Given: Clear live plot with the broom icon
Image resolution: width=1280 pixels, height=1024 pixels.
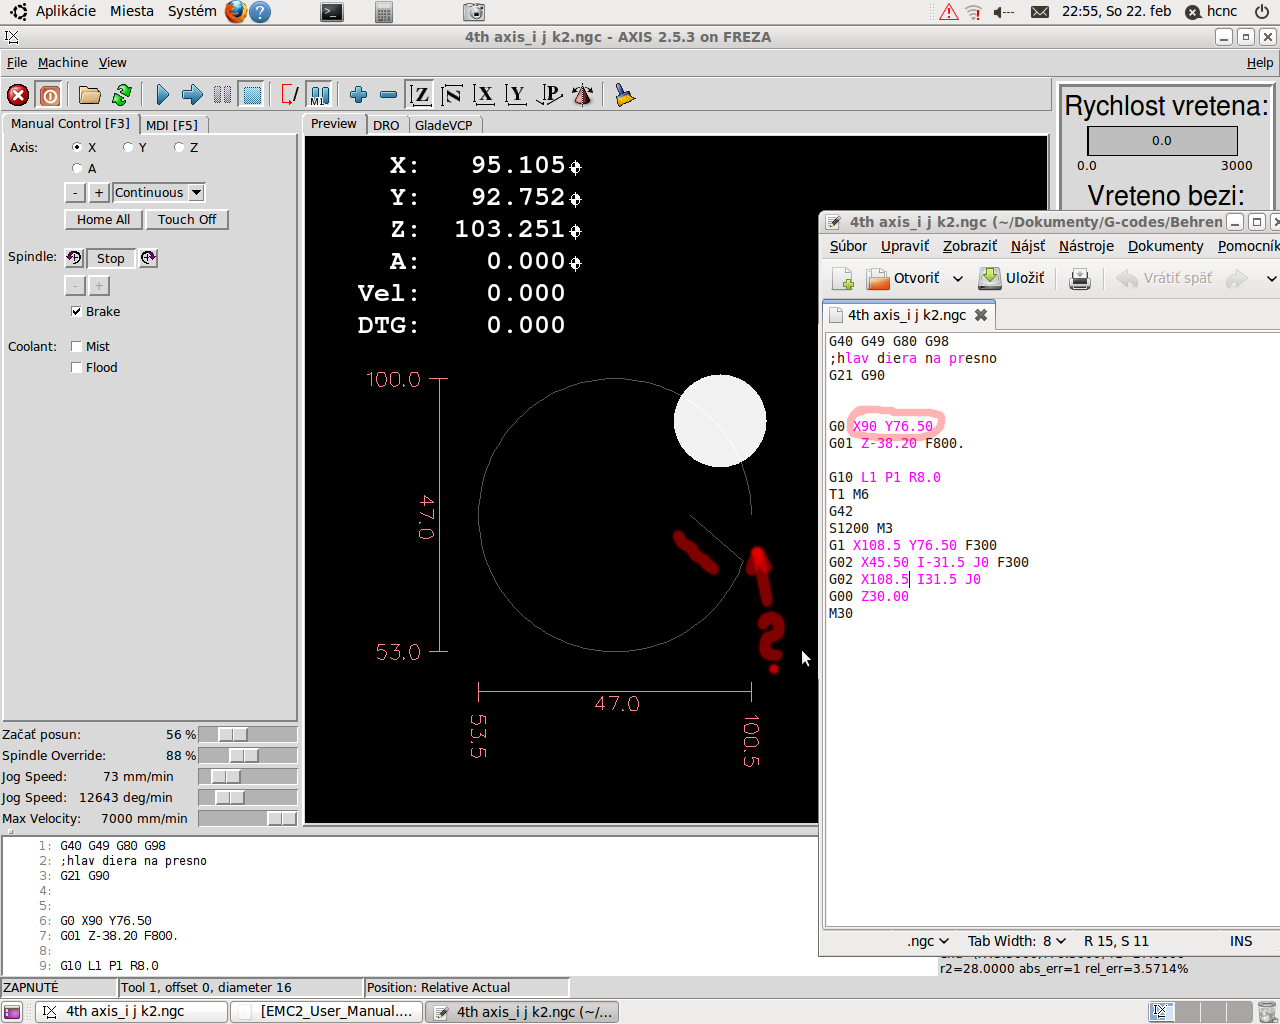Looking at the screenshot, I should (x=625, y=95).
